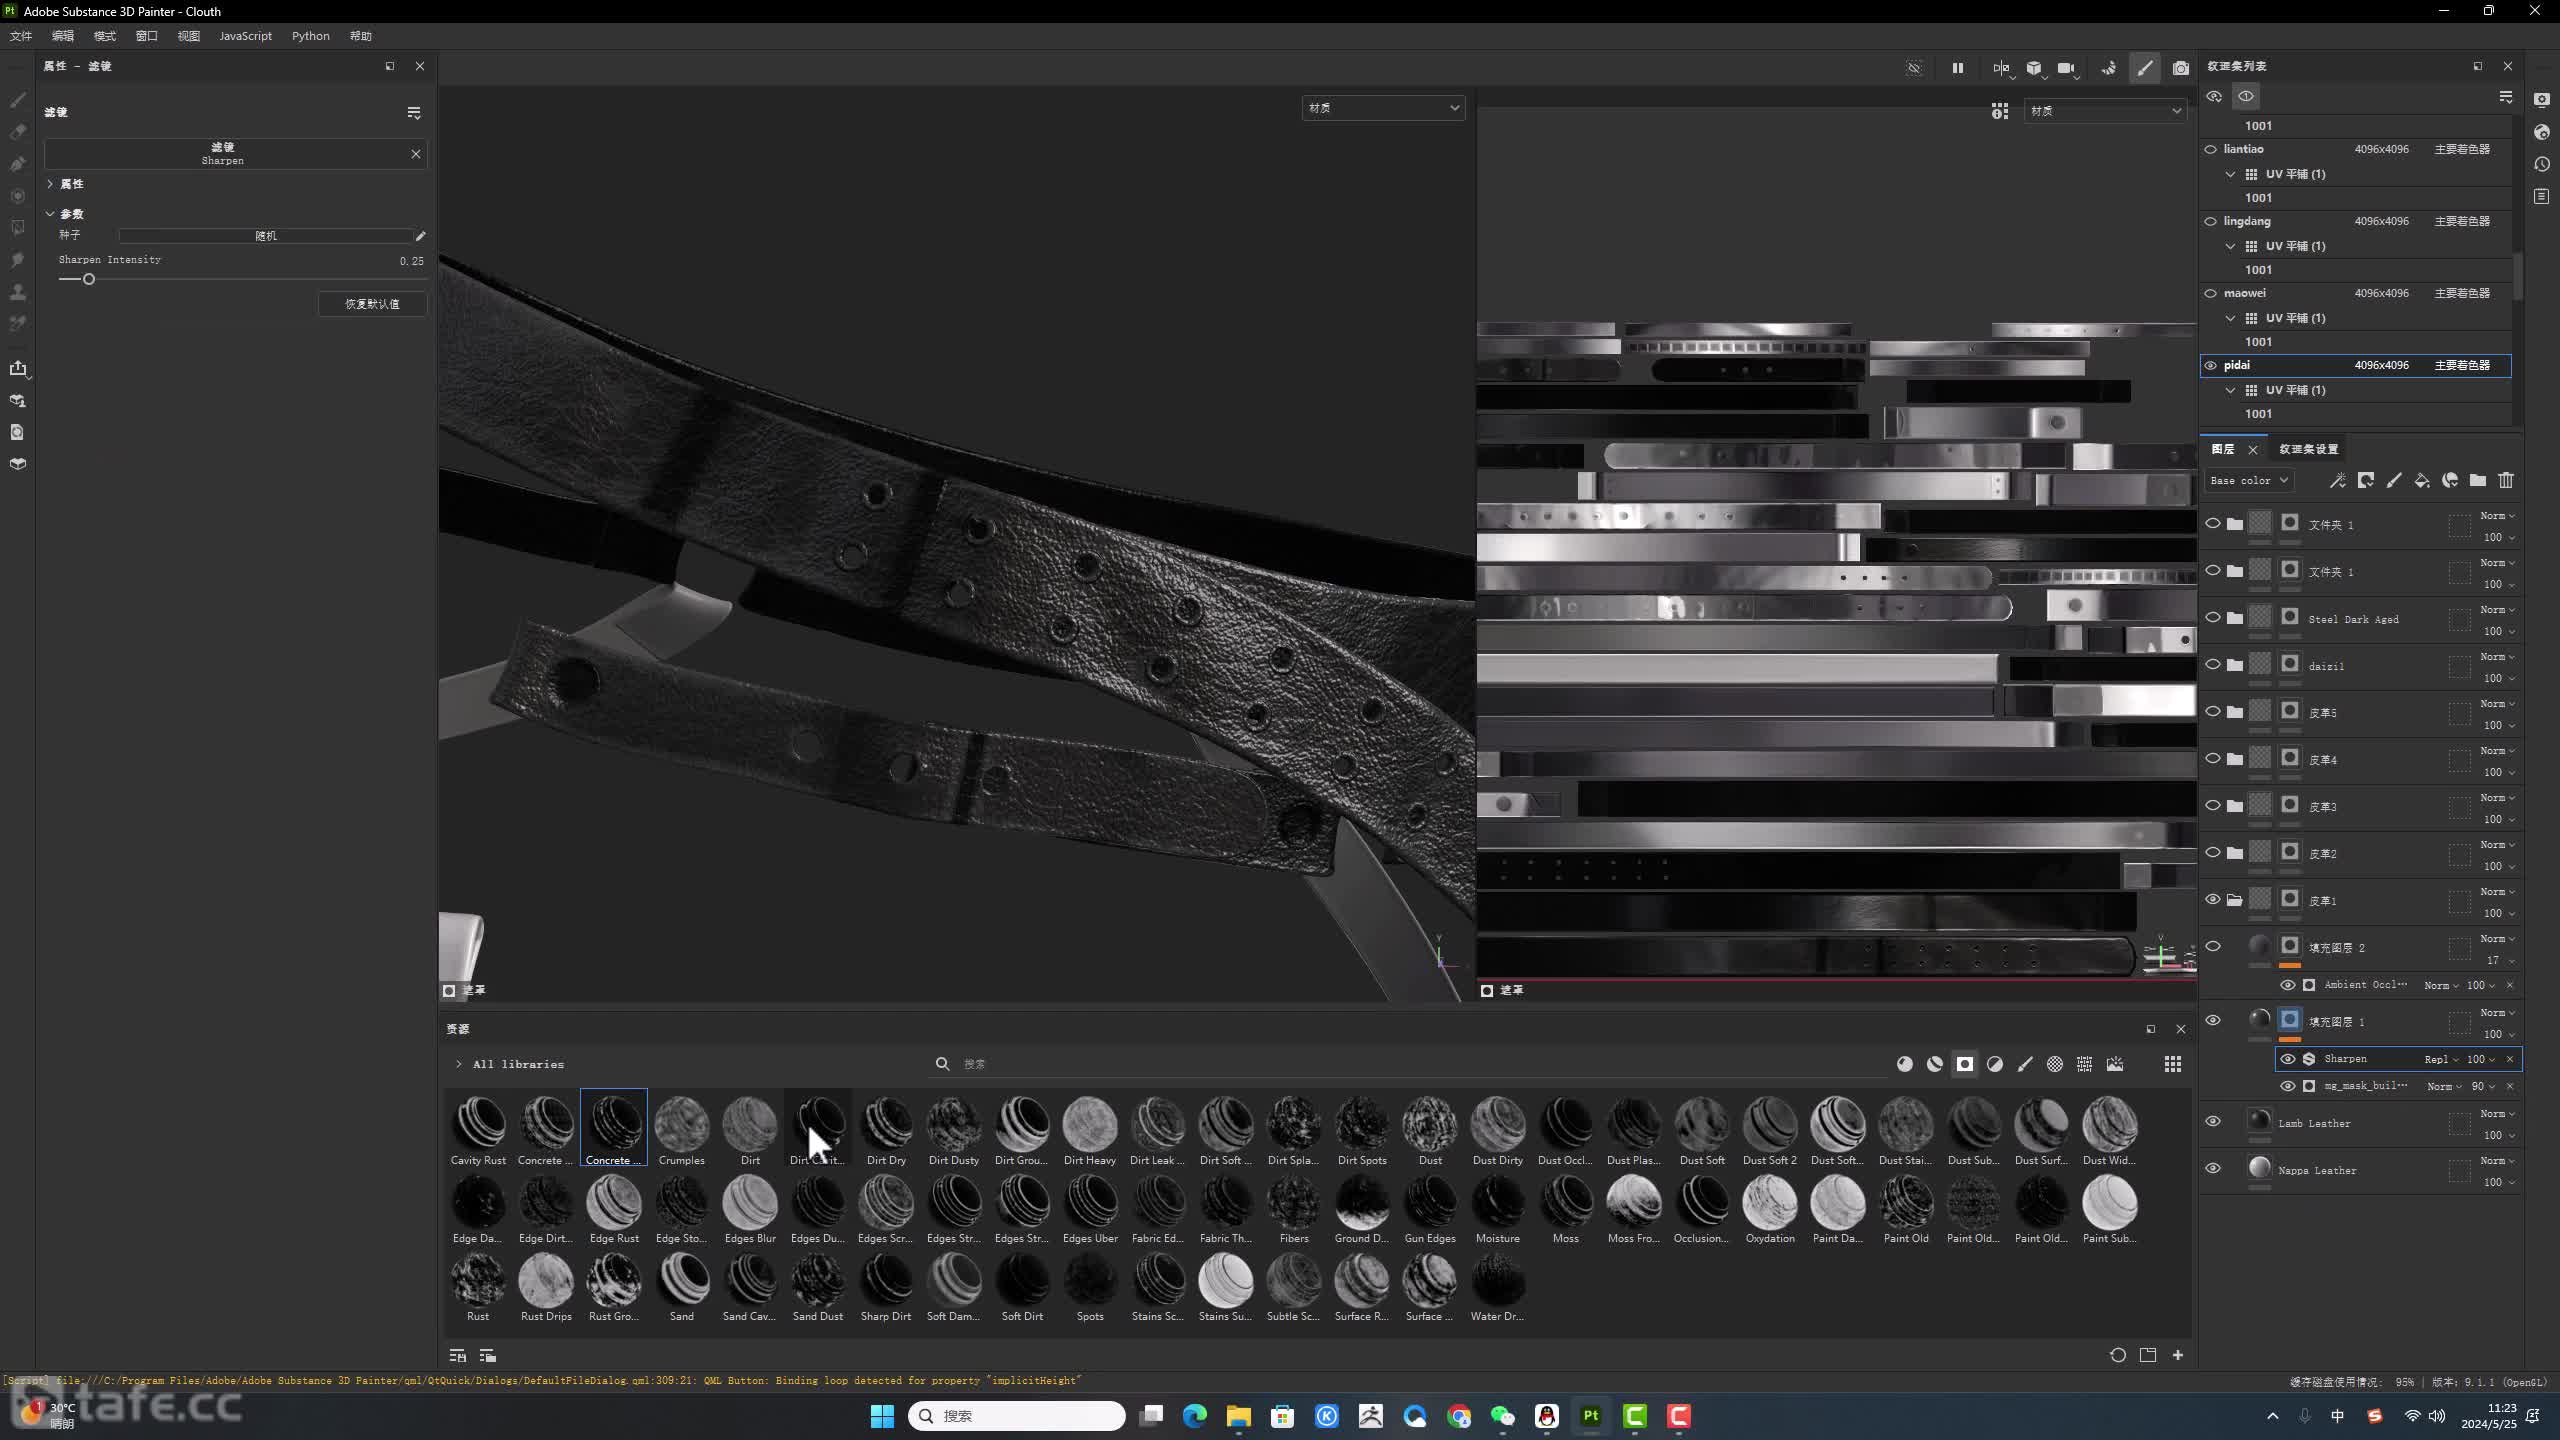The width and height of the screenshot is (2560, 1440).
Task: Click the video camera icon in viewport toolbar
Action: pos(2066,68)
